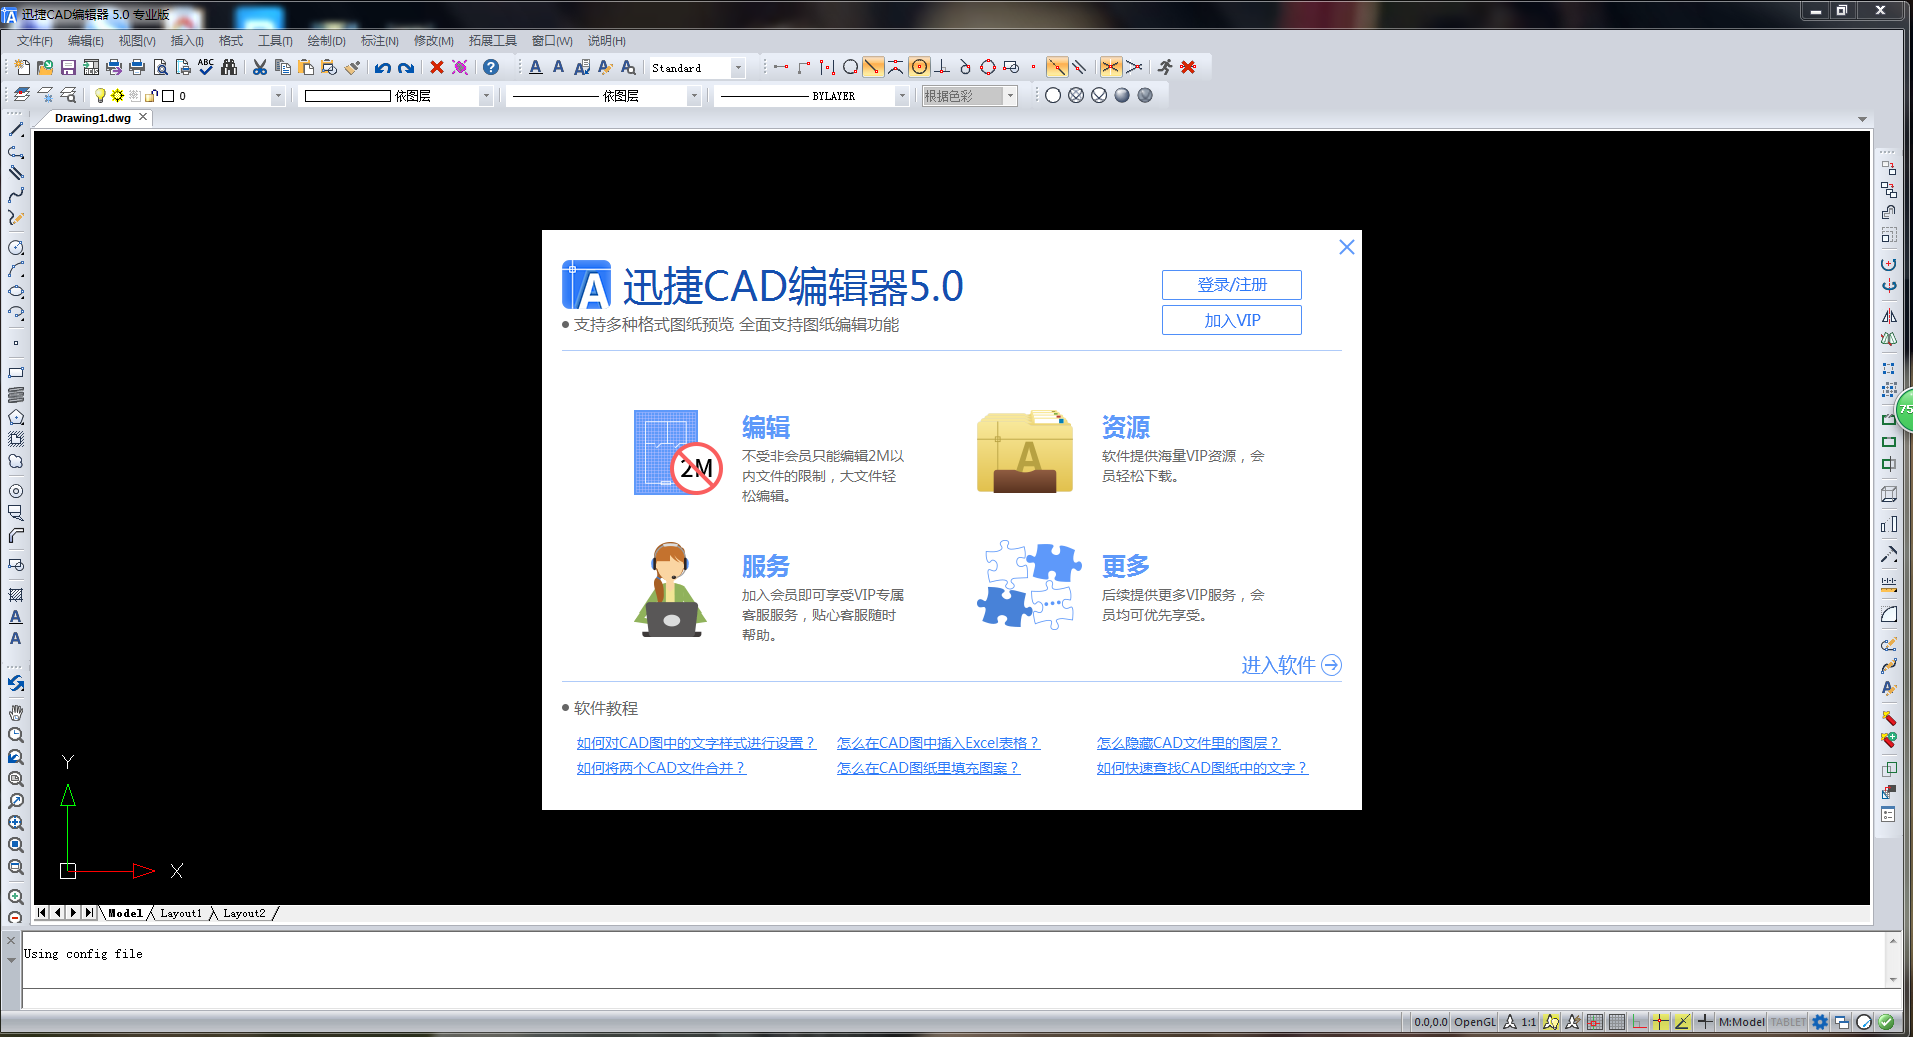
Task: Click the Cut scissors icon
Action: tap(260, 67)
